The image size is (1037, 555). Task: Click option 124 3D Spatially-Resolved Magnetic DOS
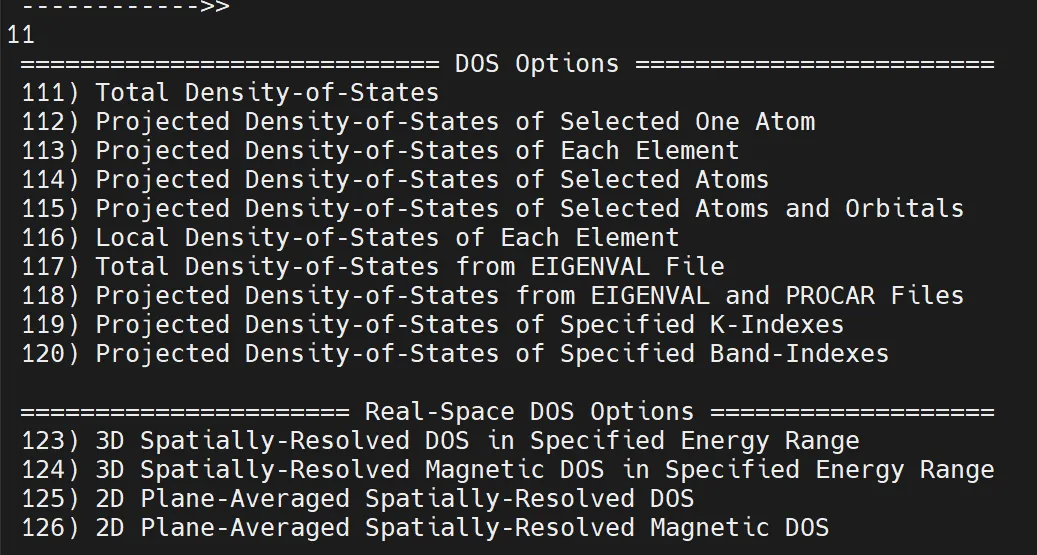click(x=507, y=470)
